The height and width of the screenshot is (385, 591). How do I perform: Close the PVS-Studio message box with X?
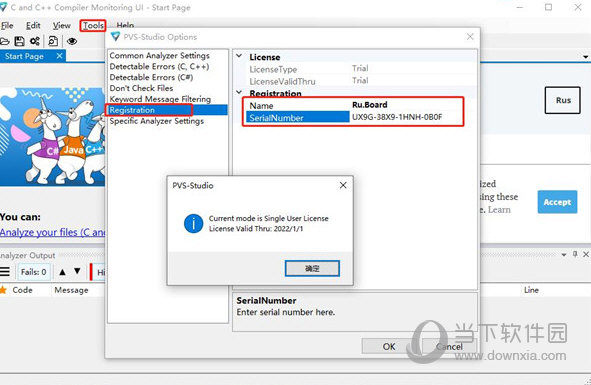(343, 185)
